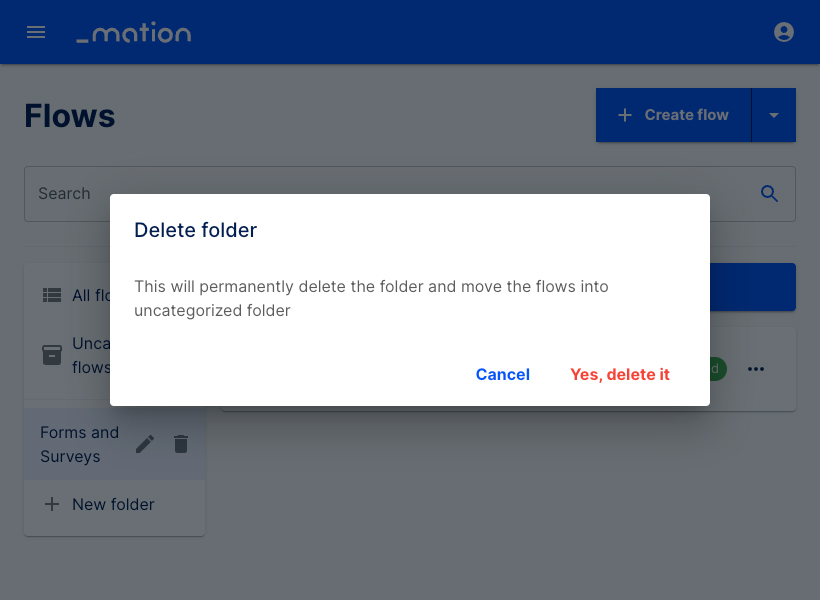The width and height of the screenshot is (820, 600).
Task: Click the plus icon next to New folder
Action: pos(52,504)
